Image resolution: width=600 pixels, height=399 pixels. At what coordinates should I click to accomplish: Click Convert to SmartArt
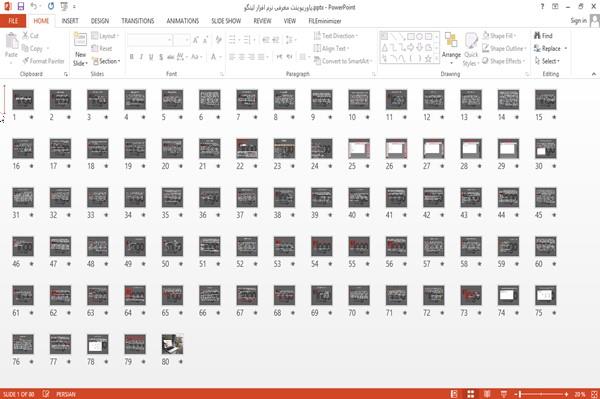343,61
